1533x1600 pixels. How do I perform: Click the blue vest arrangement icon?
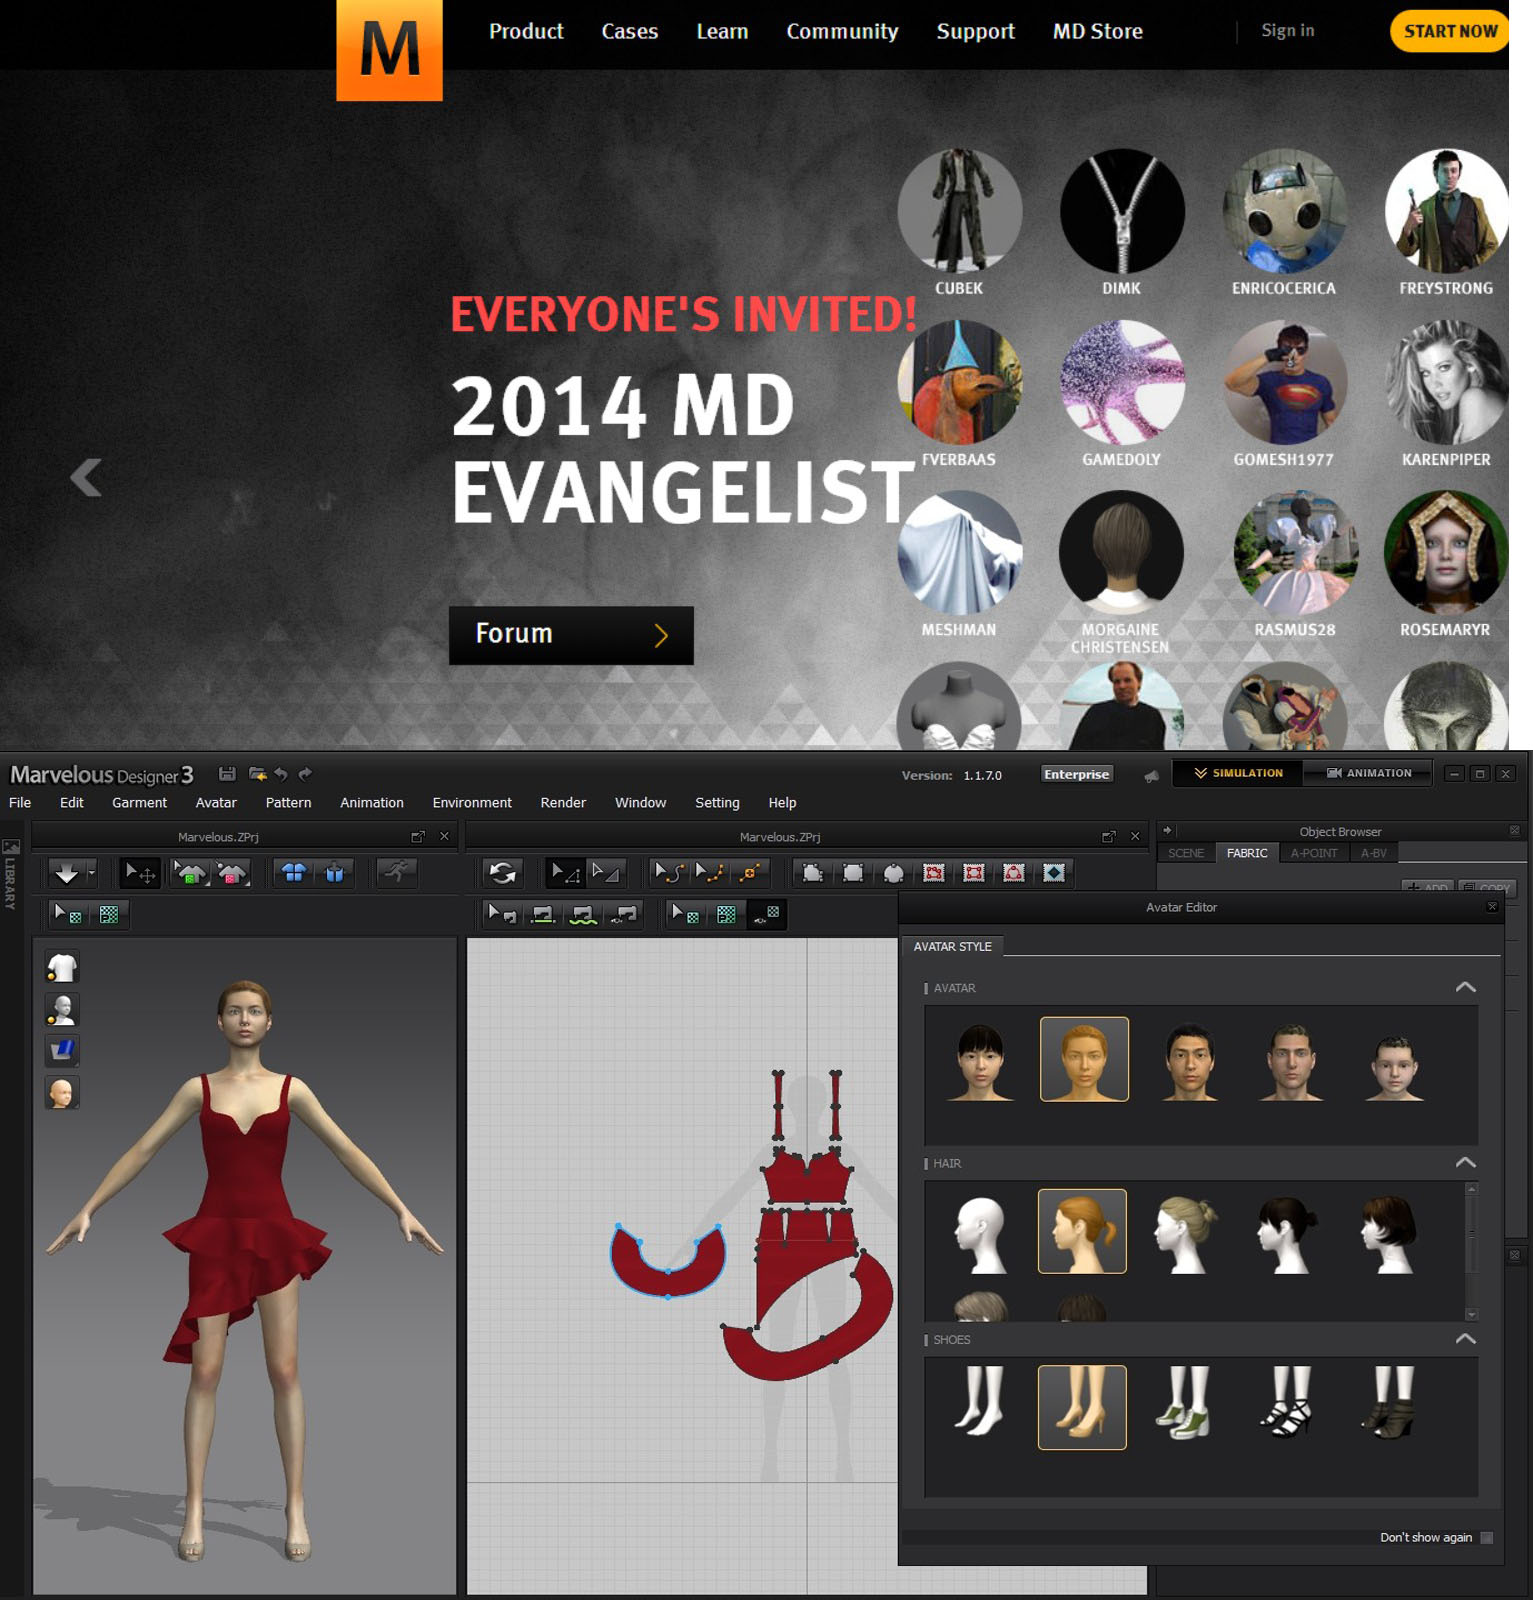(334, 873)
